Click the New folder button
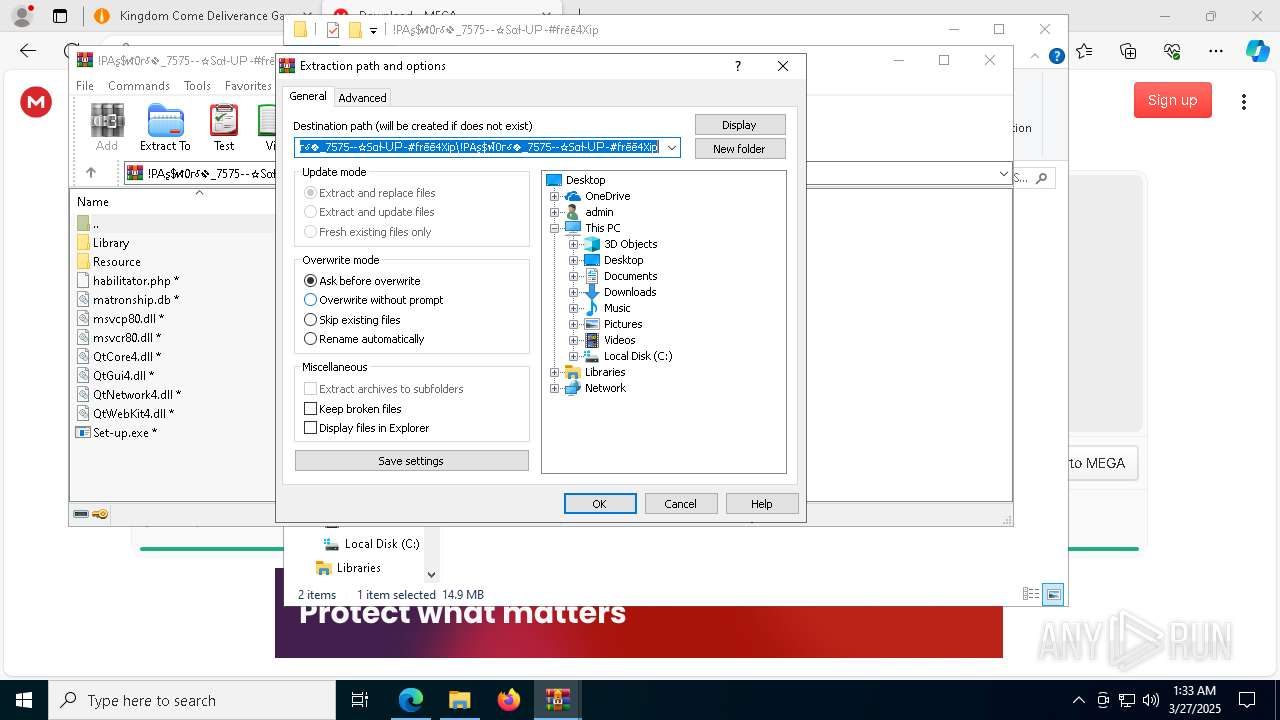Screen dimensions: 1280x720 [x=740, y=149]
